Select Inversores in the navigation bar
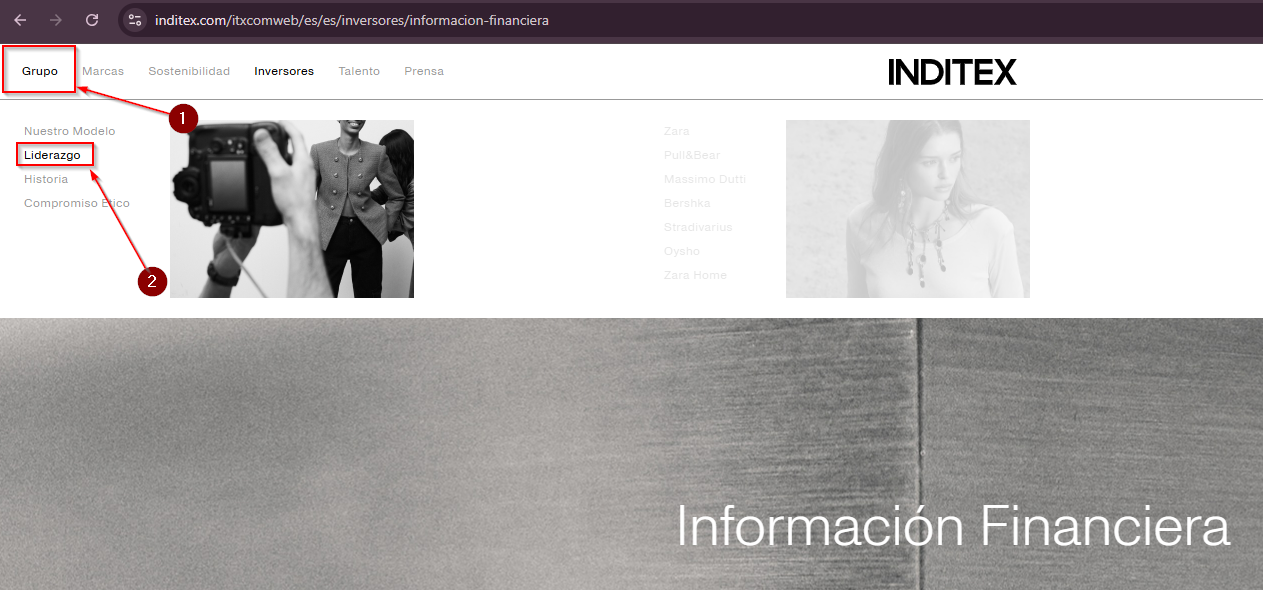Screen dimensions: 1263x590 pyautogui.click(x=284, y=71)
